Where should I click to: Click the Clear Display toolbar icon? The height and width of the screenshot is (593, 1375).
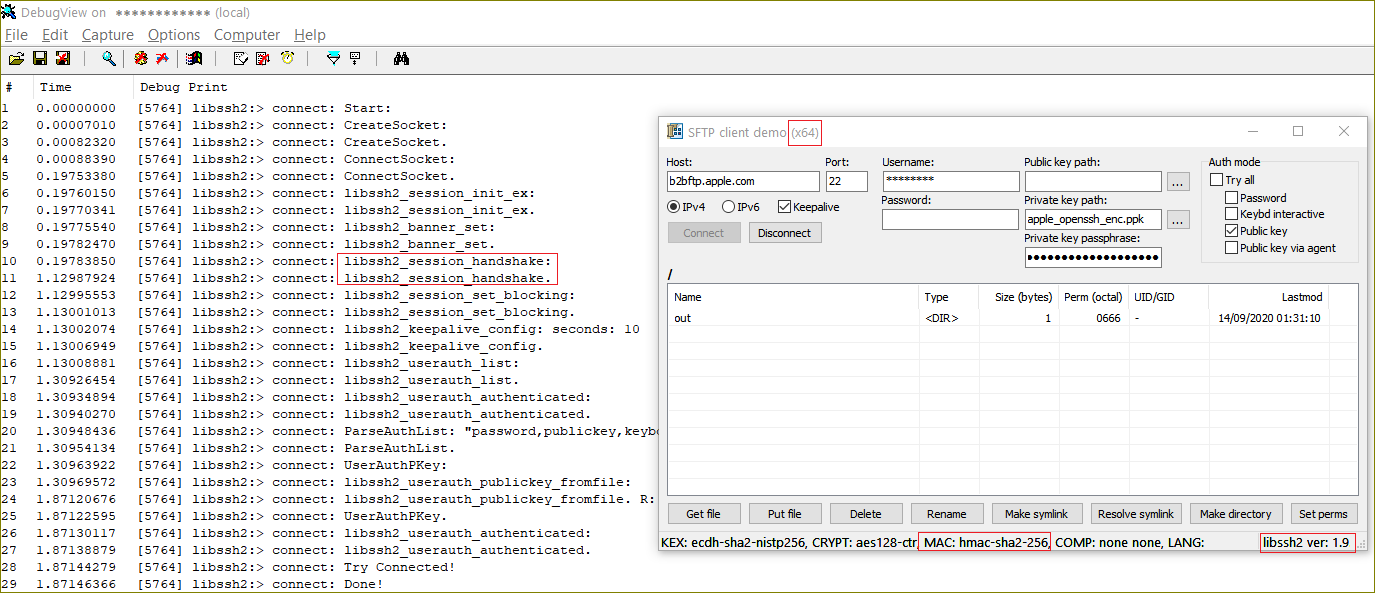(241, 59)
